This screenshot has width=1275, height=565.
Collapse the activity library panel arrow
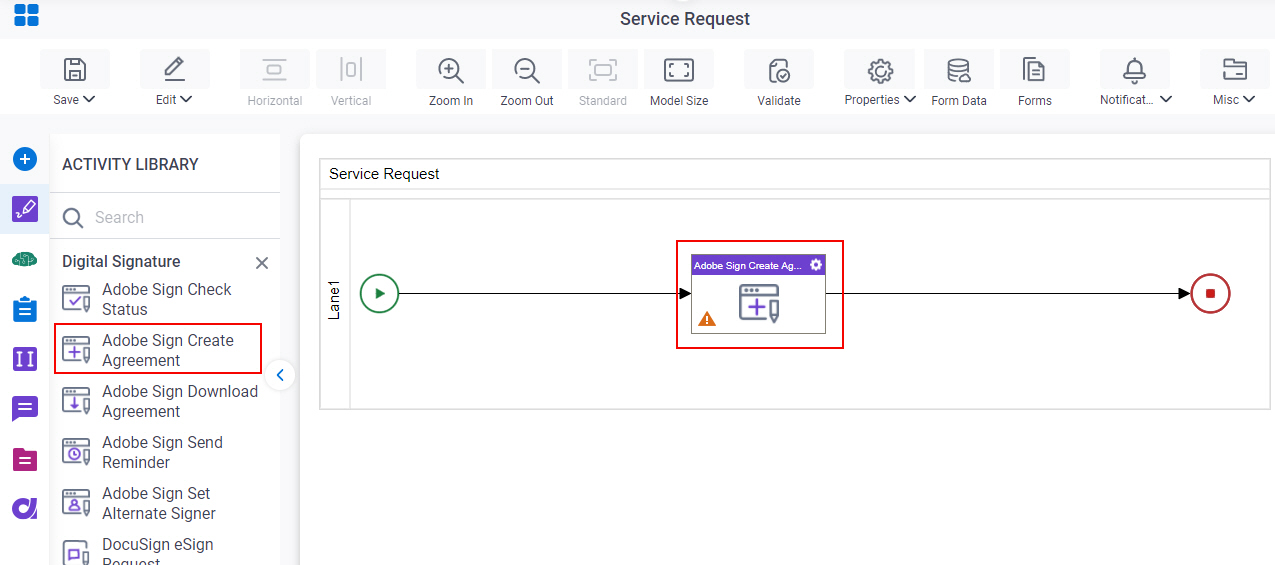pos(280,375)
